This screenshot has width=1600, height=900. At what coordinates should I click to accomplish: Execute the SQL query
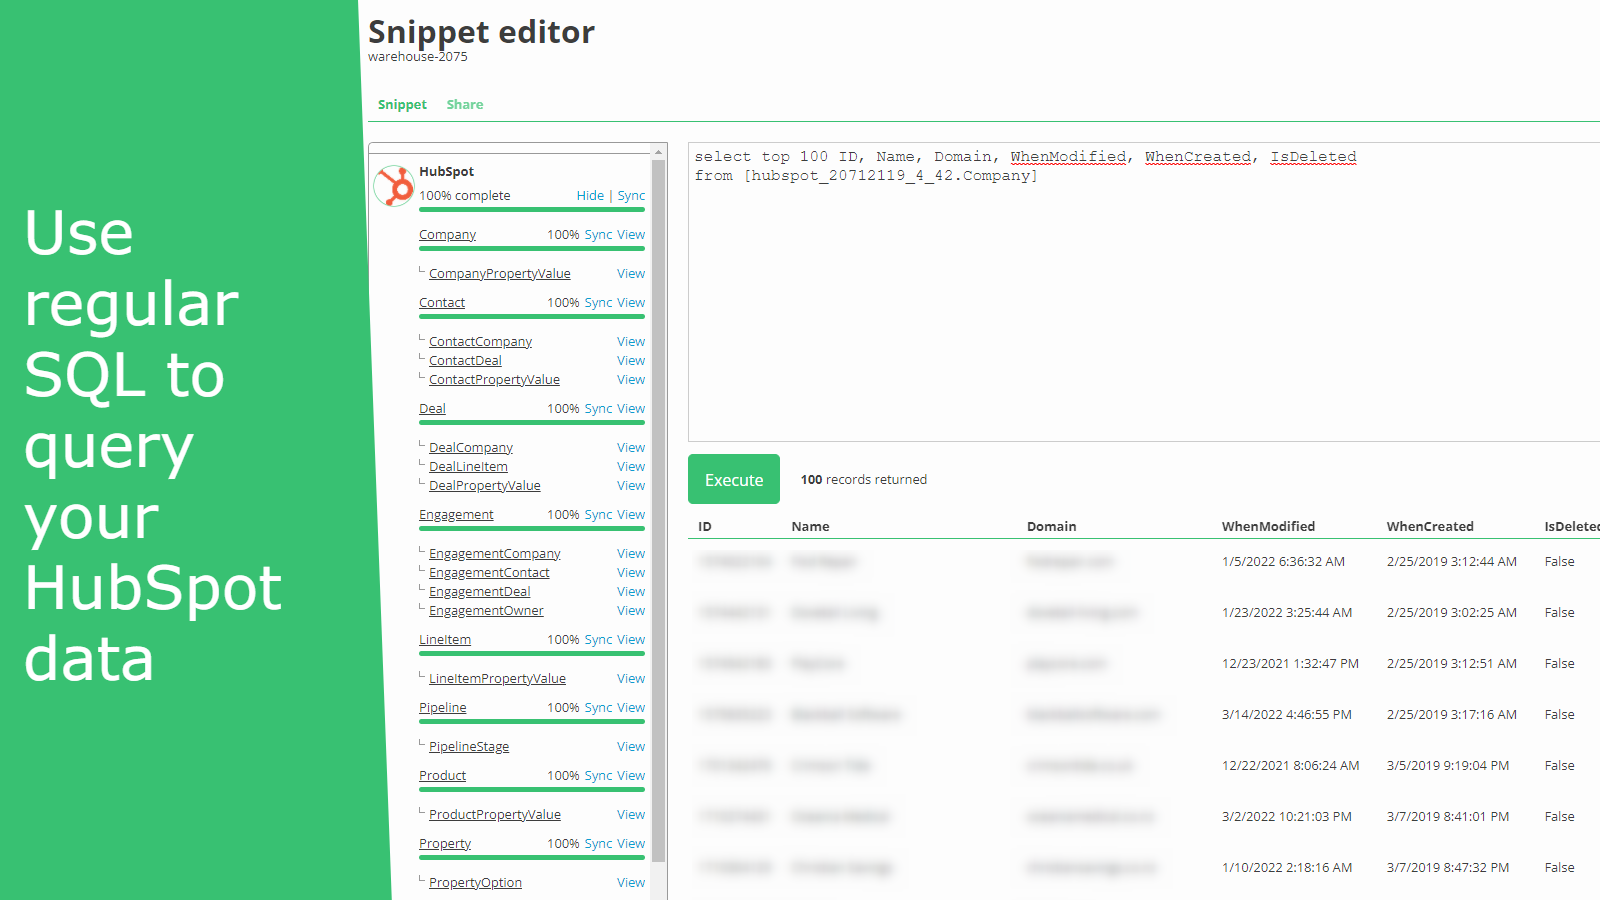pyautogui.click(x=733, y=479)
